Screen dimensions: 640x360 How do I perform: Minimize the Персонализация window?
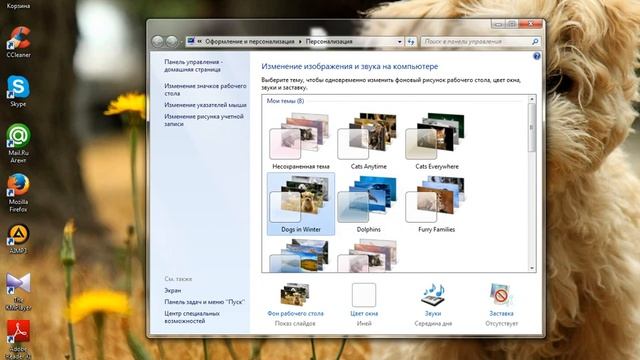coord(498,24)
